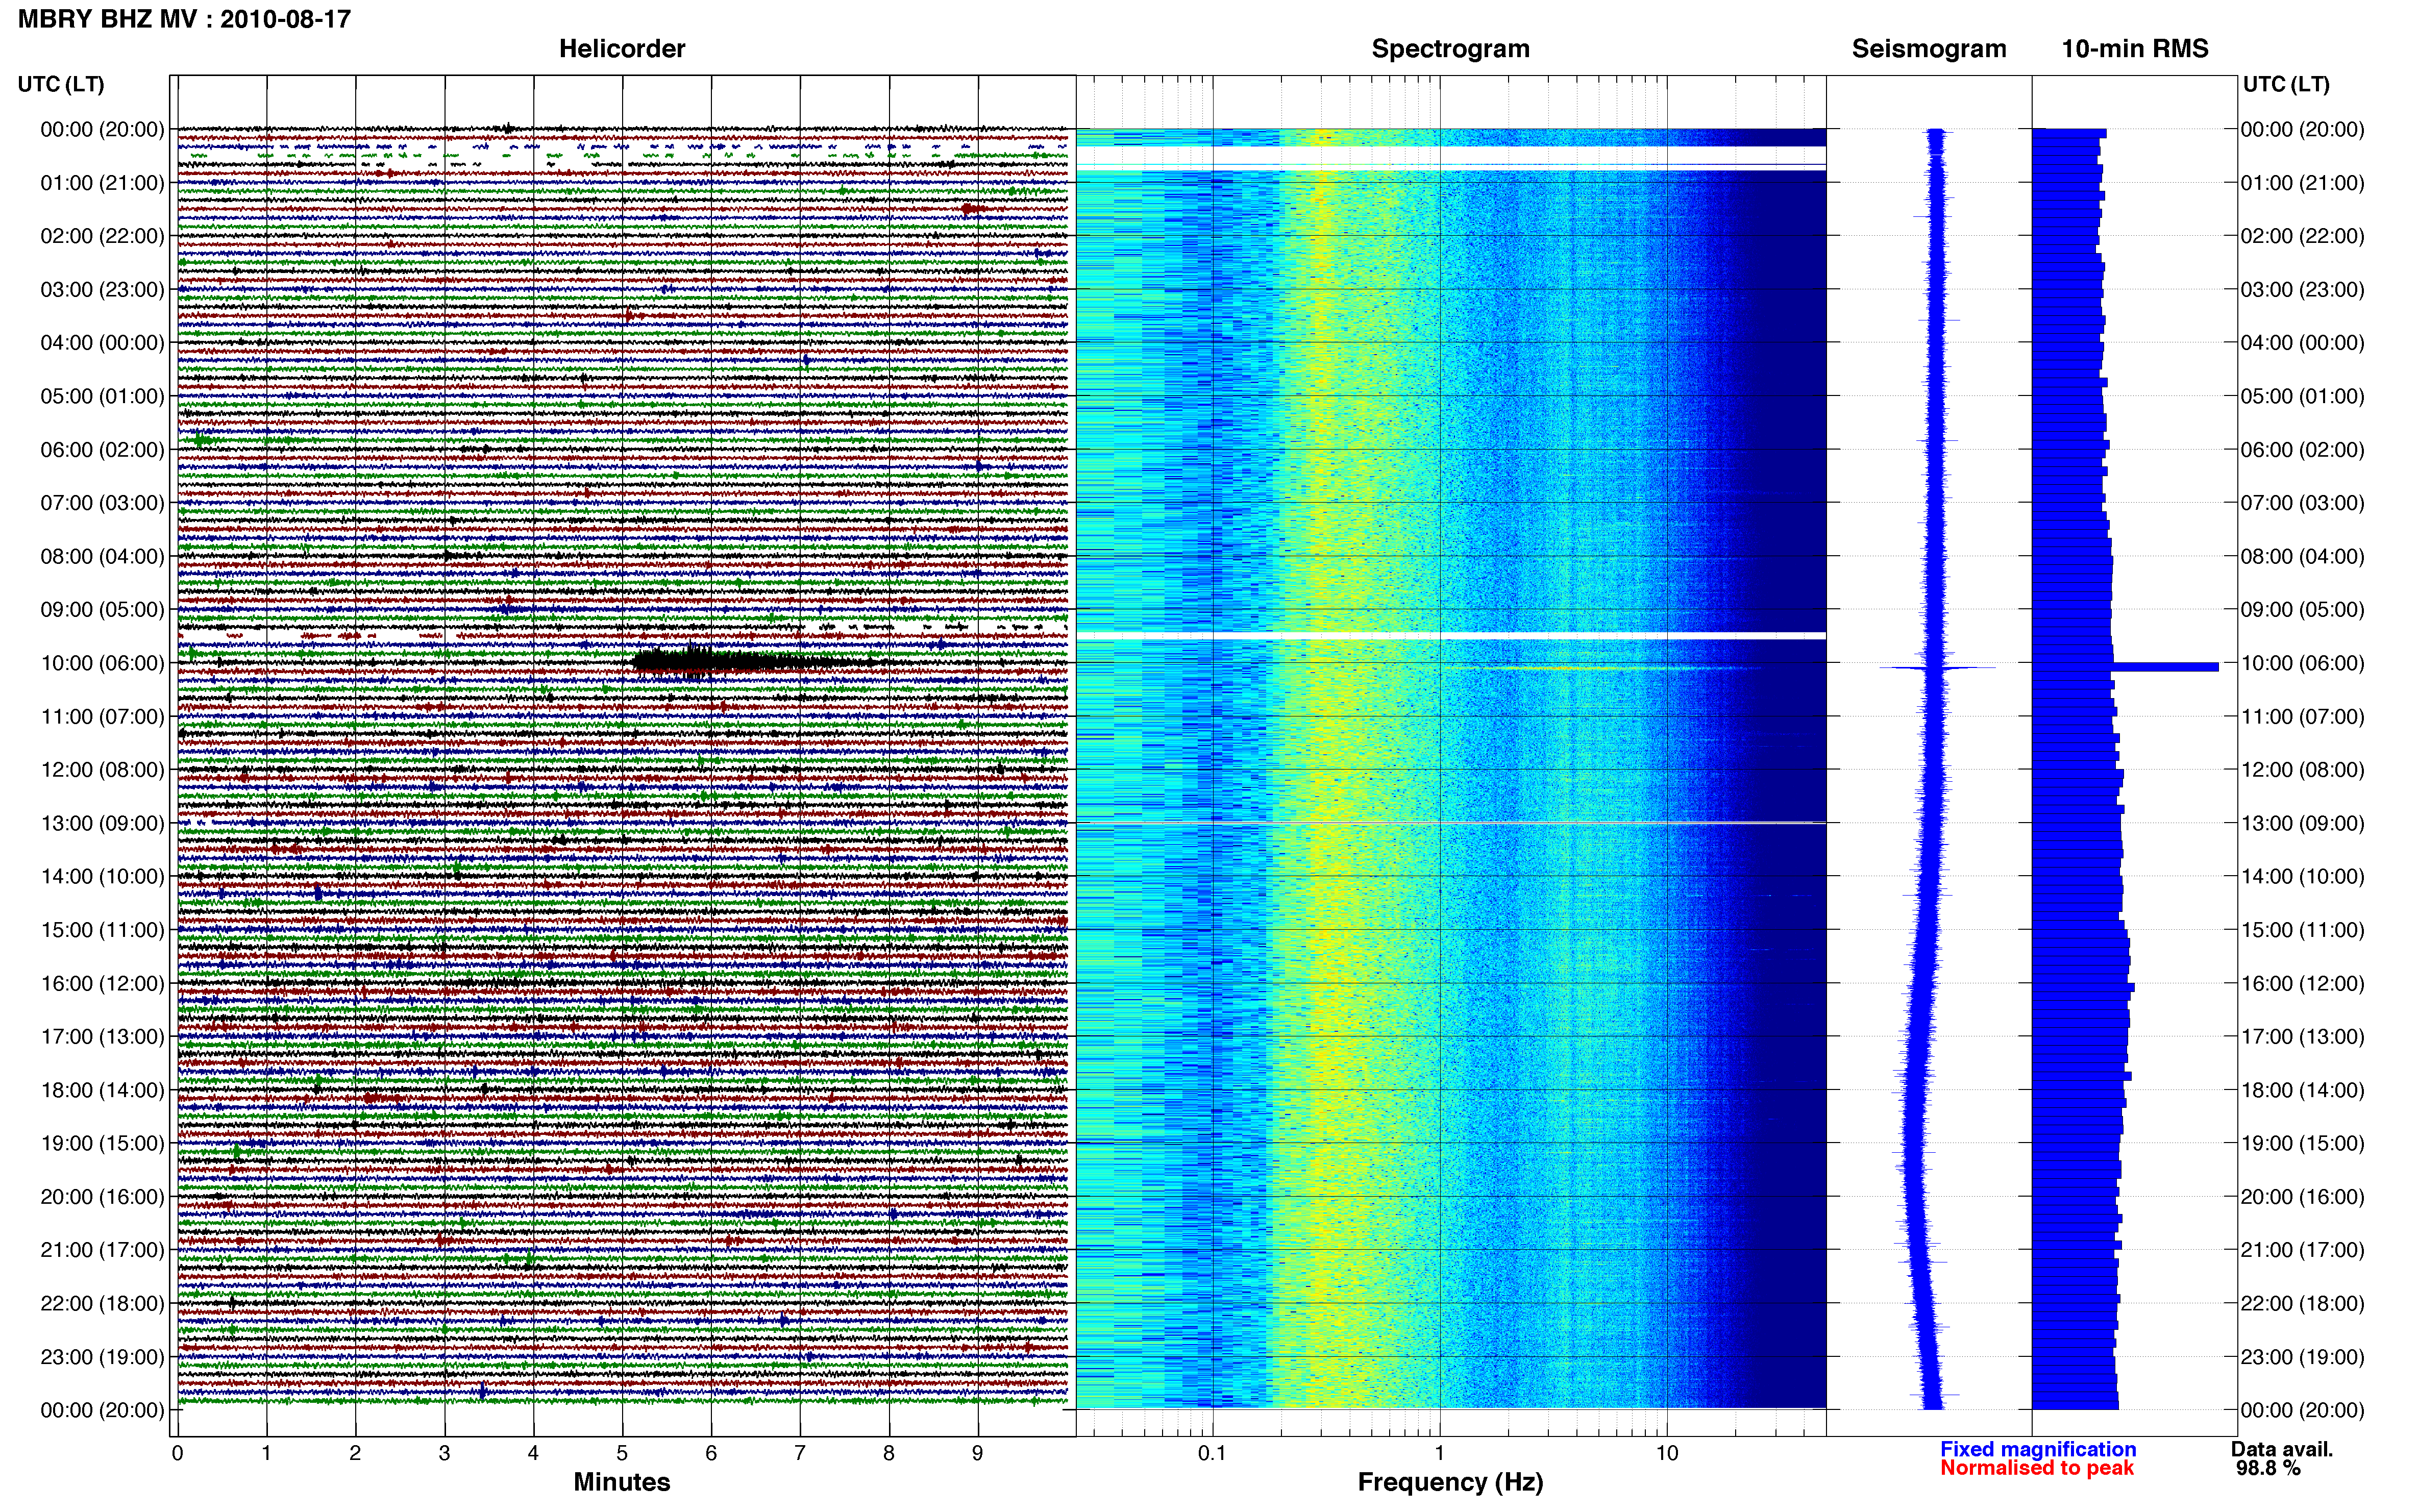This screenshot has height=1512, width=2419.
Task: Click the right 'UTC (LT)' axis label
Action: coord(2286,84)
